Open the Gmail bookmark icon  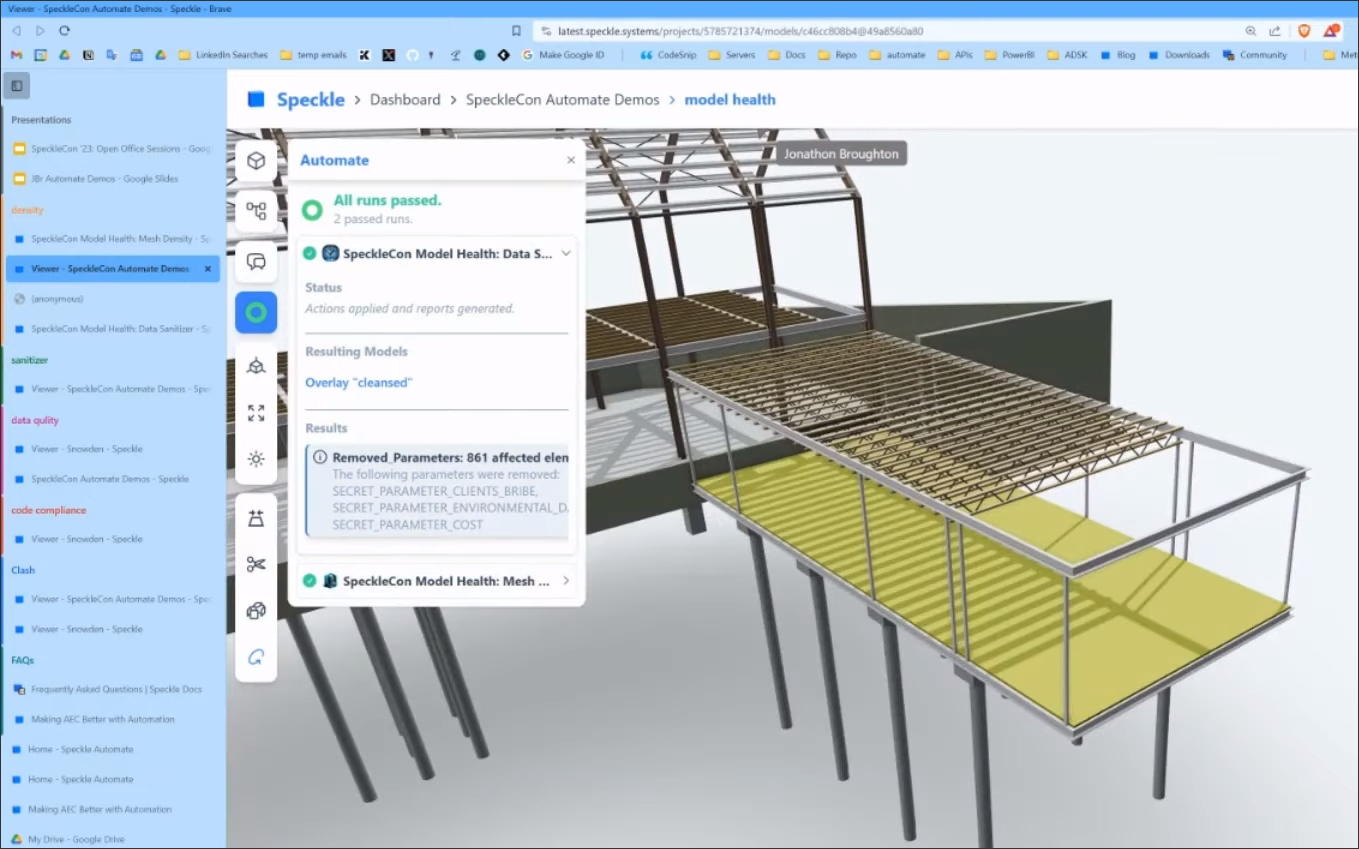pos(16,55)
